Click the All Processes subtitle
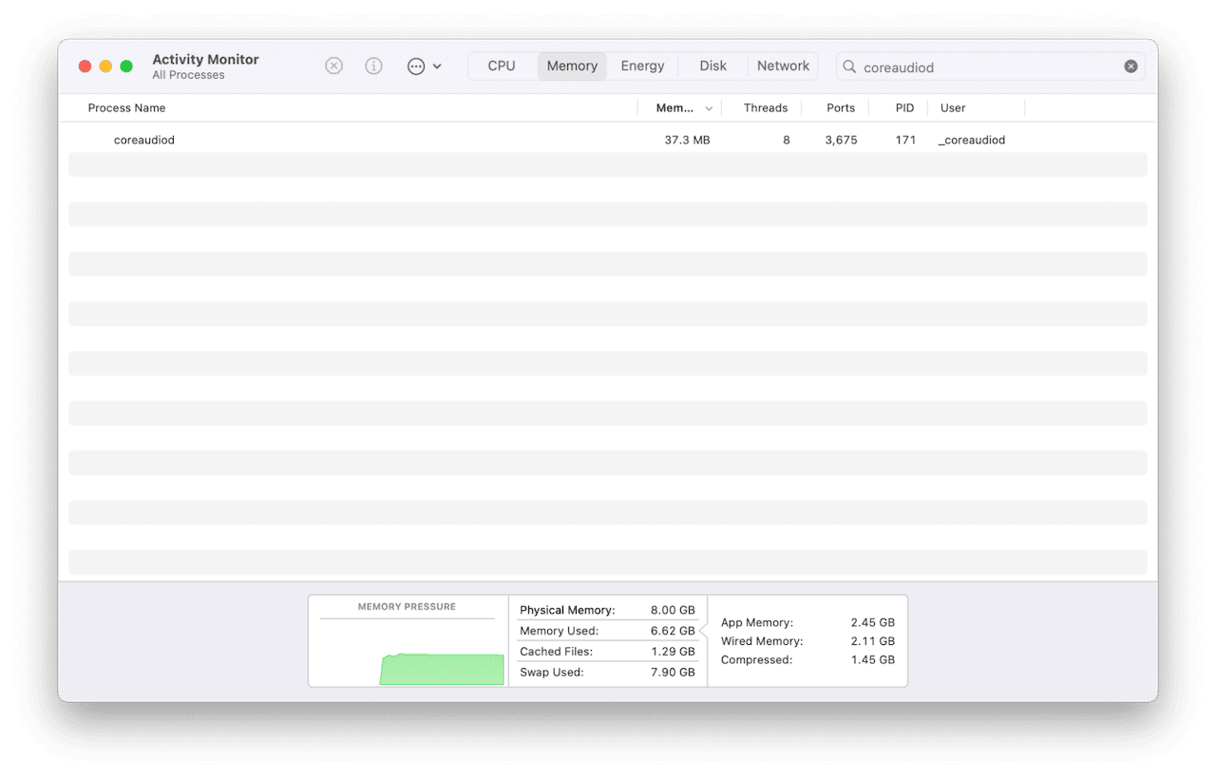This screenshot has width=1216, height=779. [188, 75]
